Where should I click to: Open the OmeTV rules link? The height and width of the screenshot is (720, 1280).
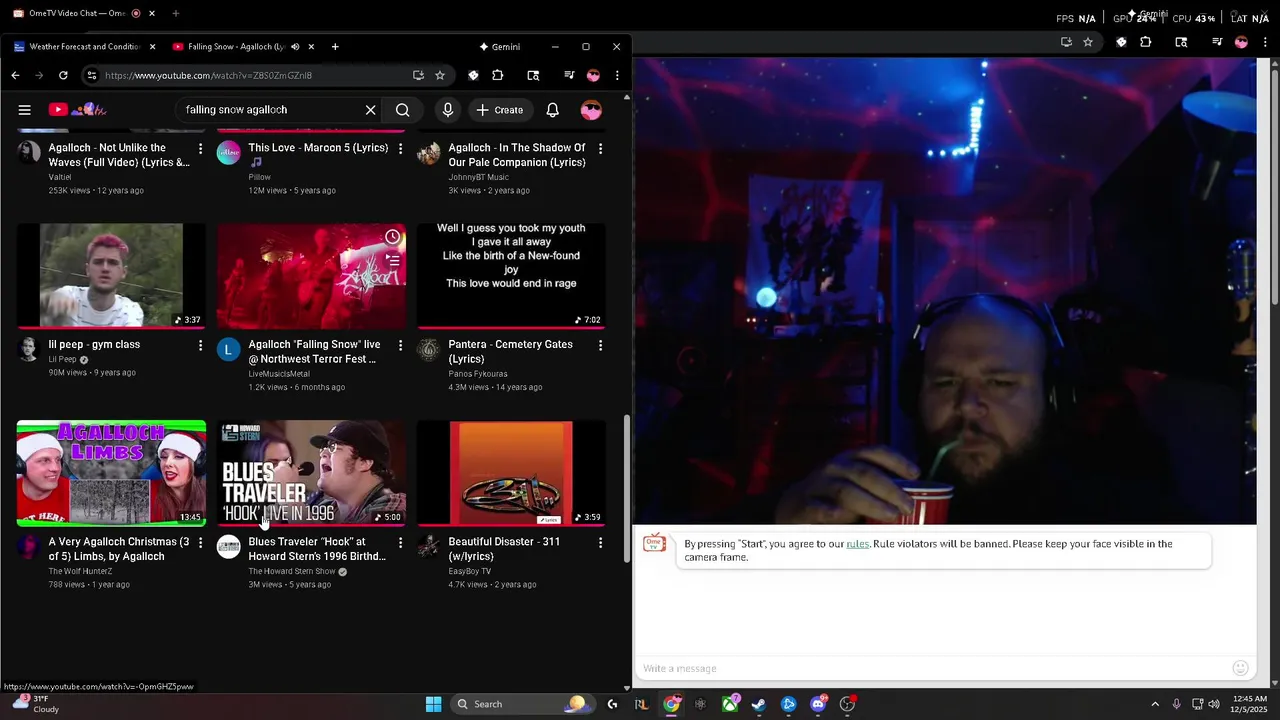pos(857,544)
